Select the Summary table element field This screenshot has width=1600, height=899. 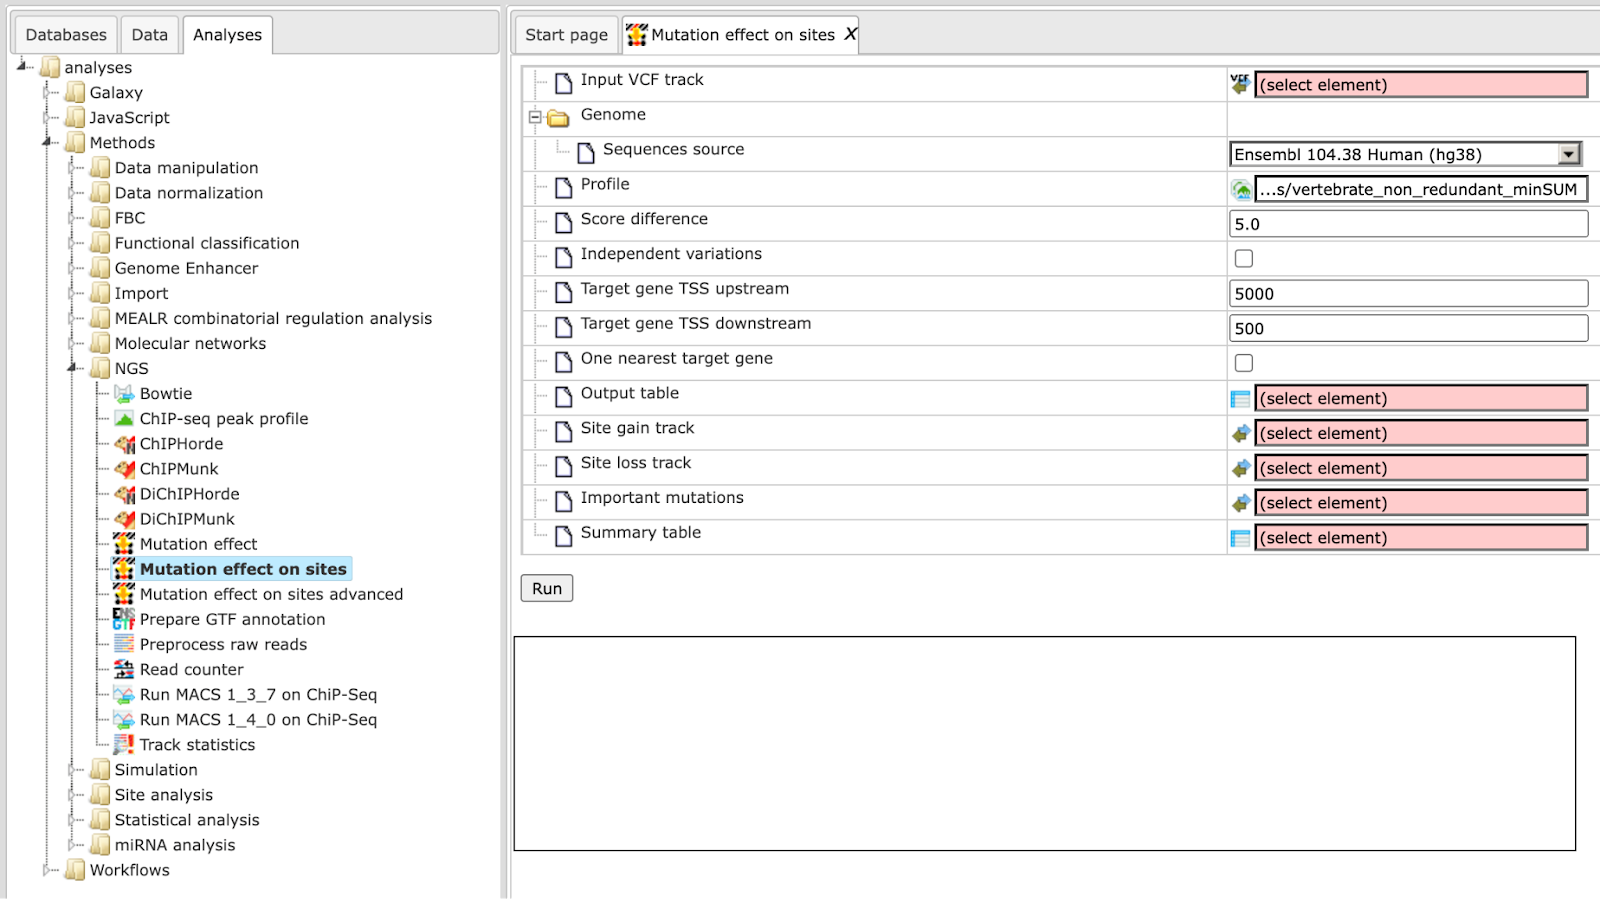point(1421,538)
